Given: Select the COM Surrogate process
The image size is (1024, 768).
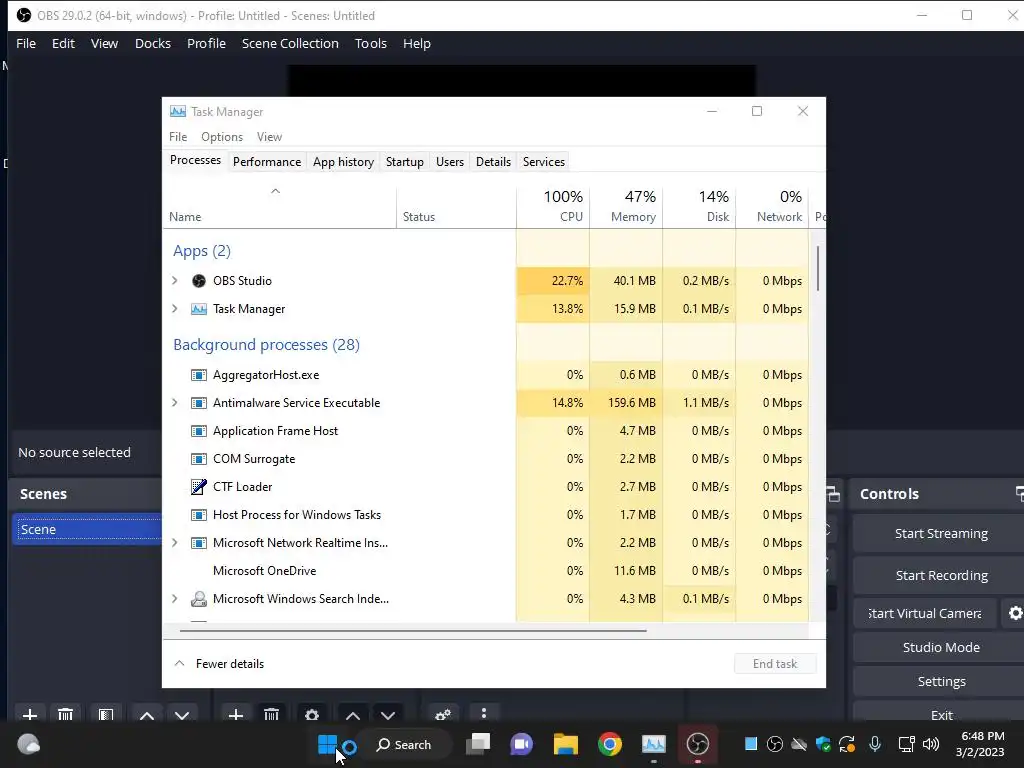Looking at the screenshot, I should (x=485, y=459).
